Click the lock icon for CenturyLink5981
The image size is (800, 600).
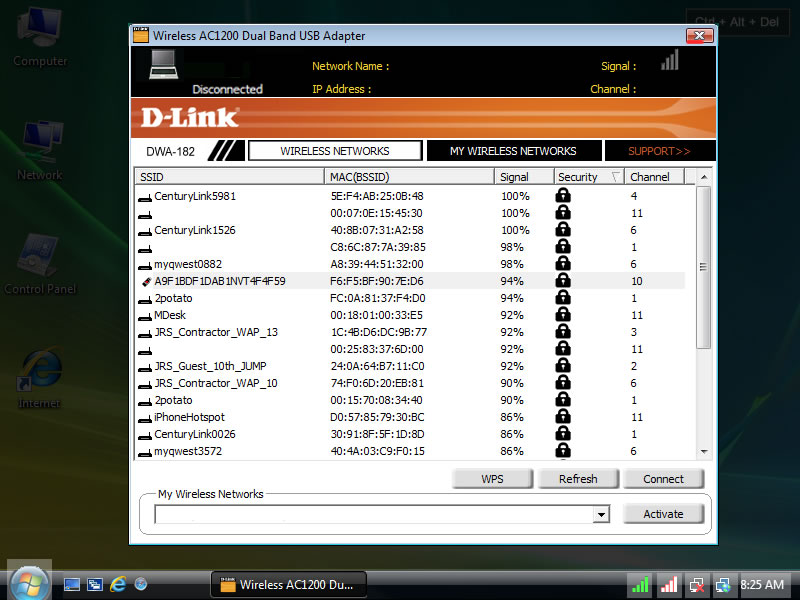(563, 196)
